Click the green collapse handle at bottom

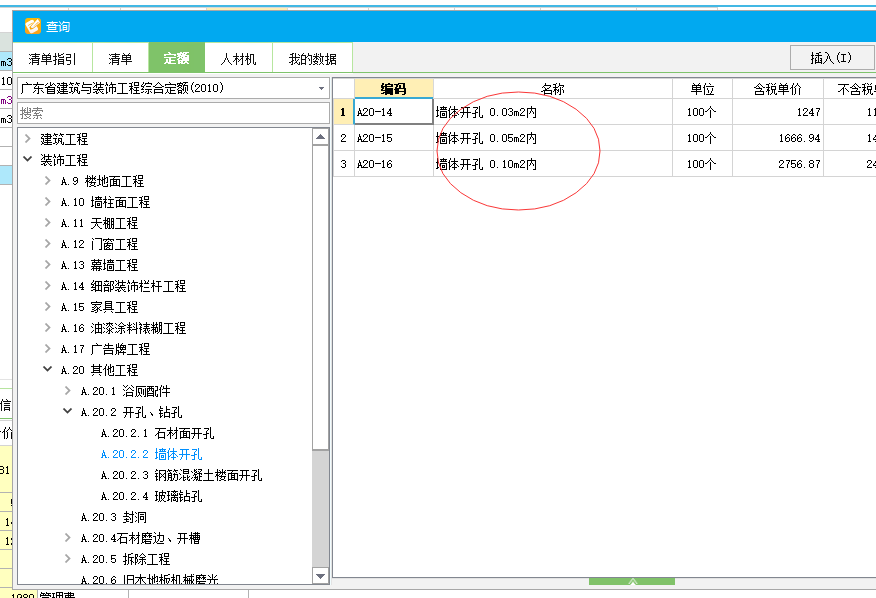[x=631, y=581]
